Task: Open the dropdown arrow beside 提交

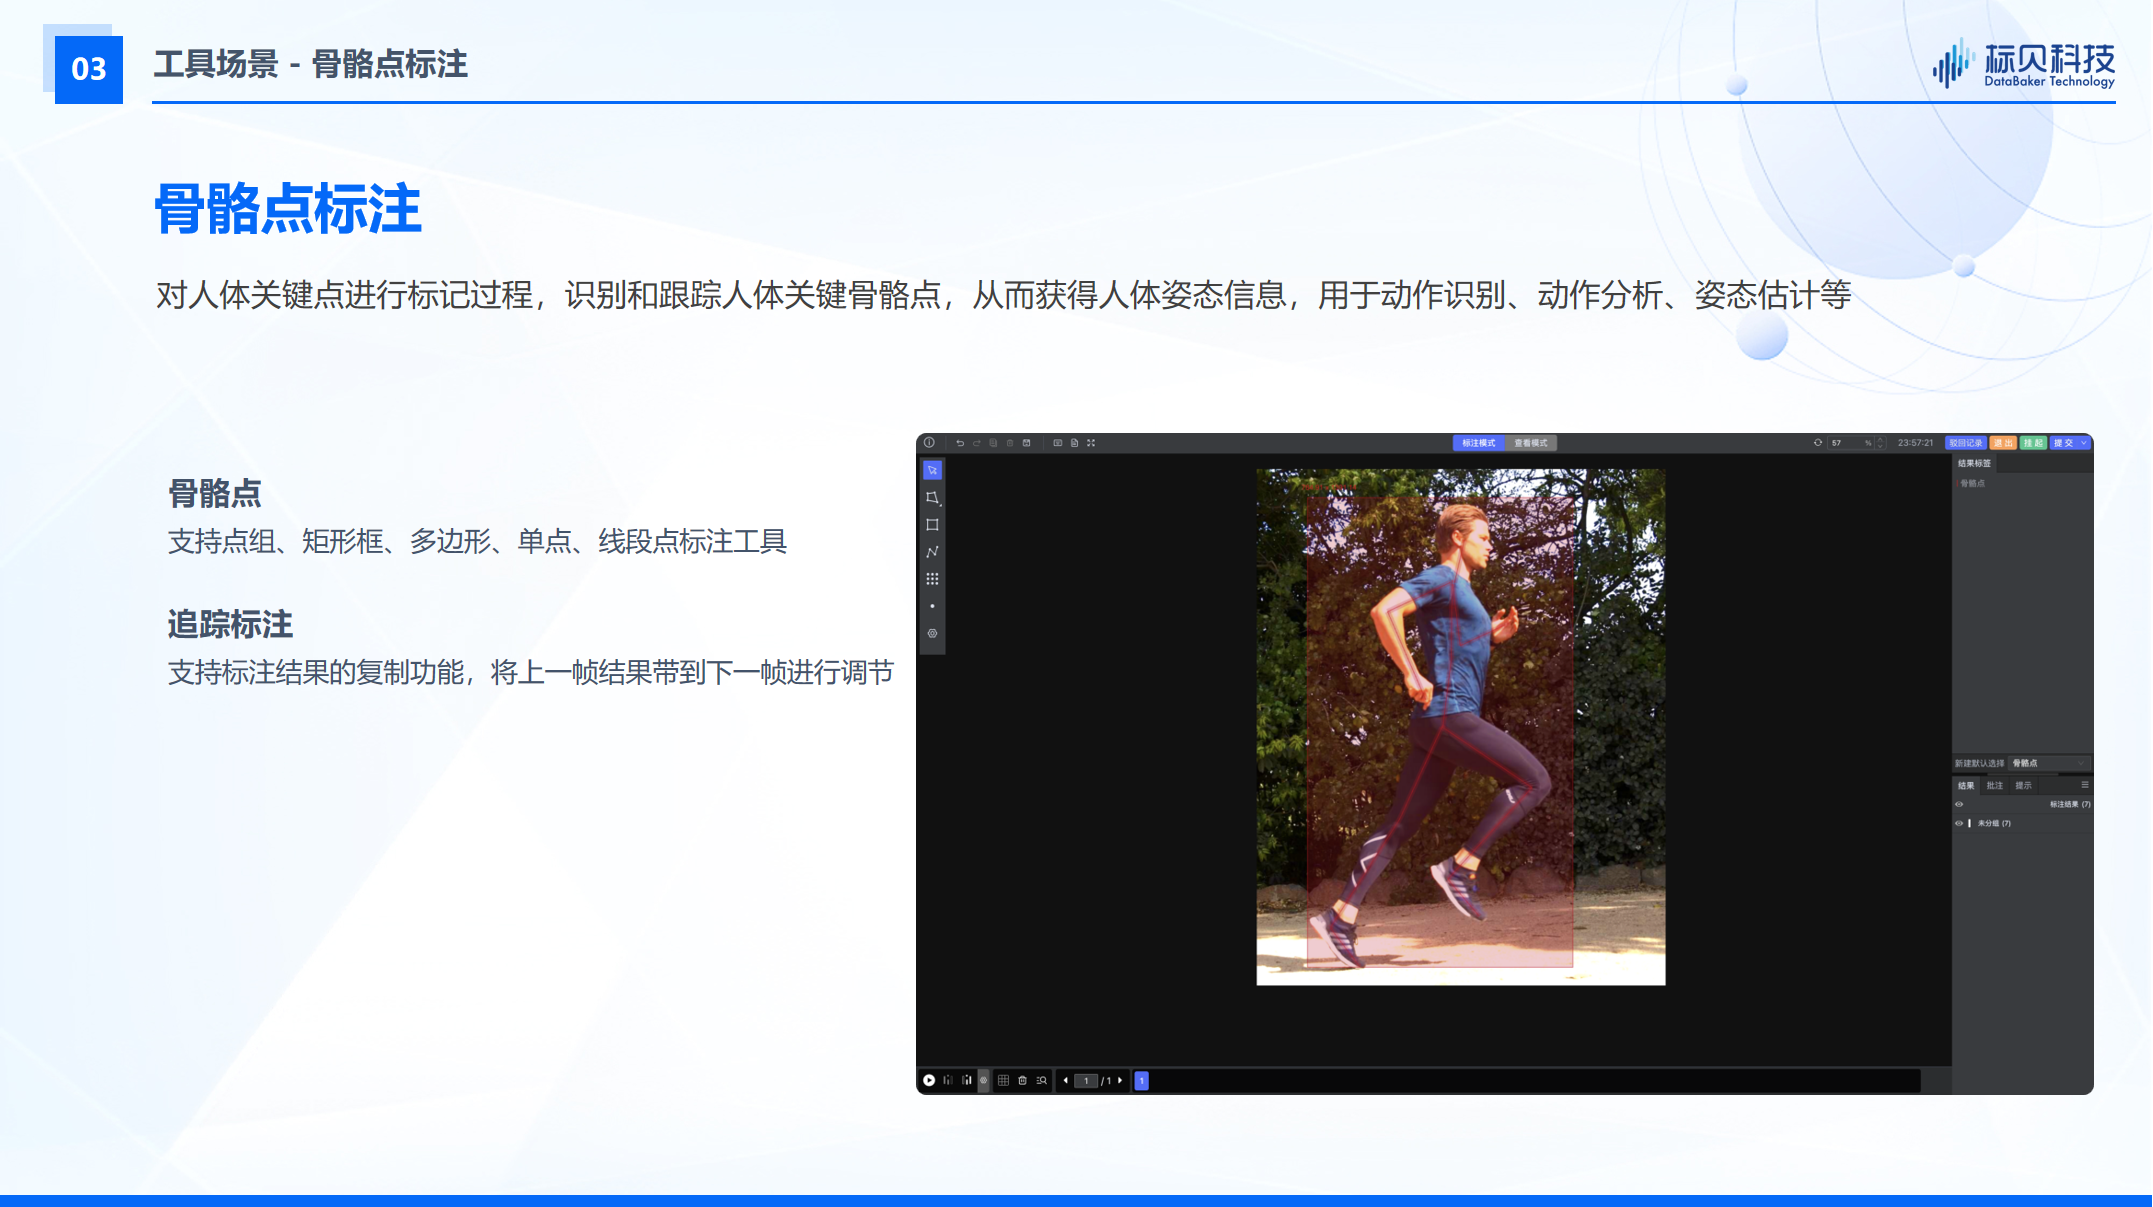Action: pos(2084,443)
